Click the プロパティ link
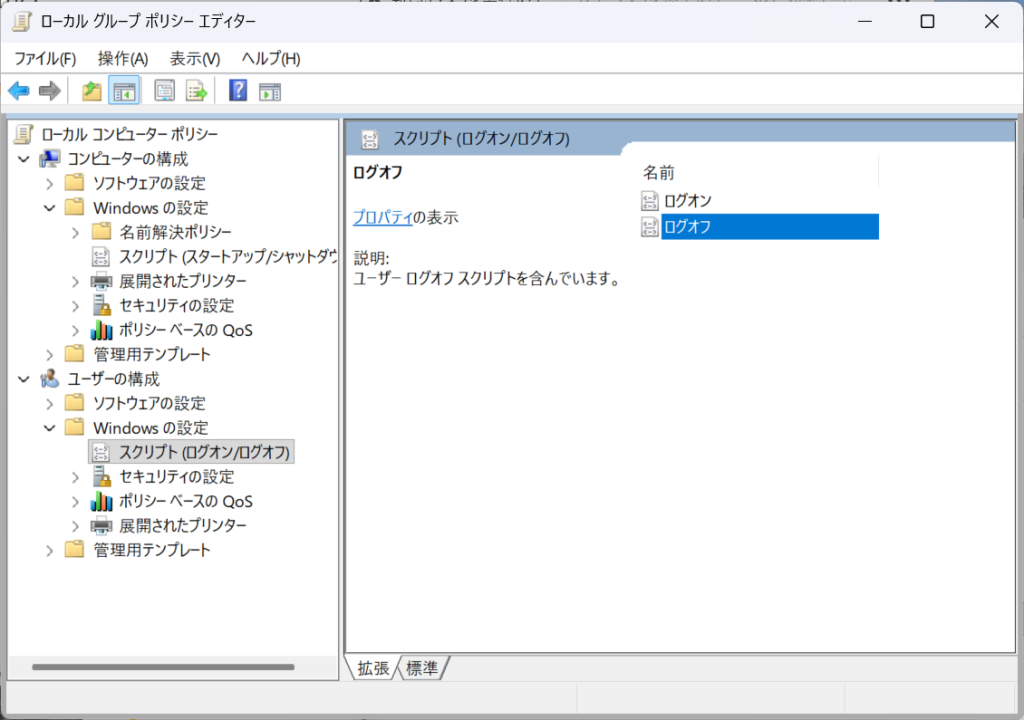Viewport: 1024px width, 720px height. [383, 217]
